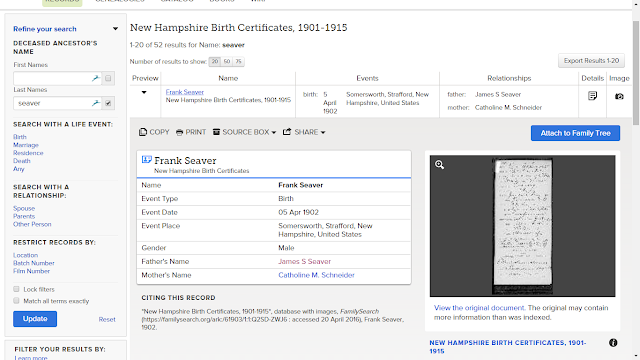Click the Update search button
Screen dimensions: 640x360
(35, 319)
